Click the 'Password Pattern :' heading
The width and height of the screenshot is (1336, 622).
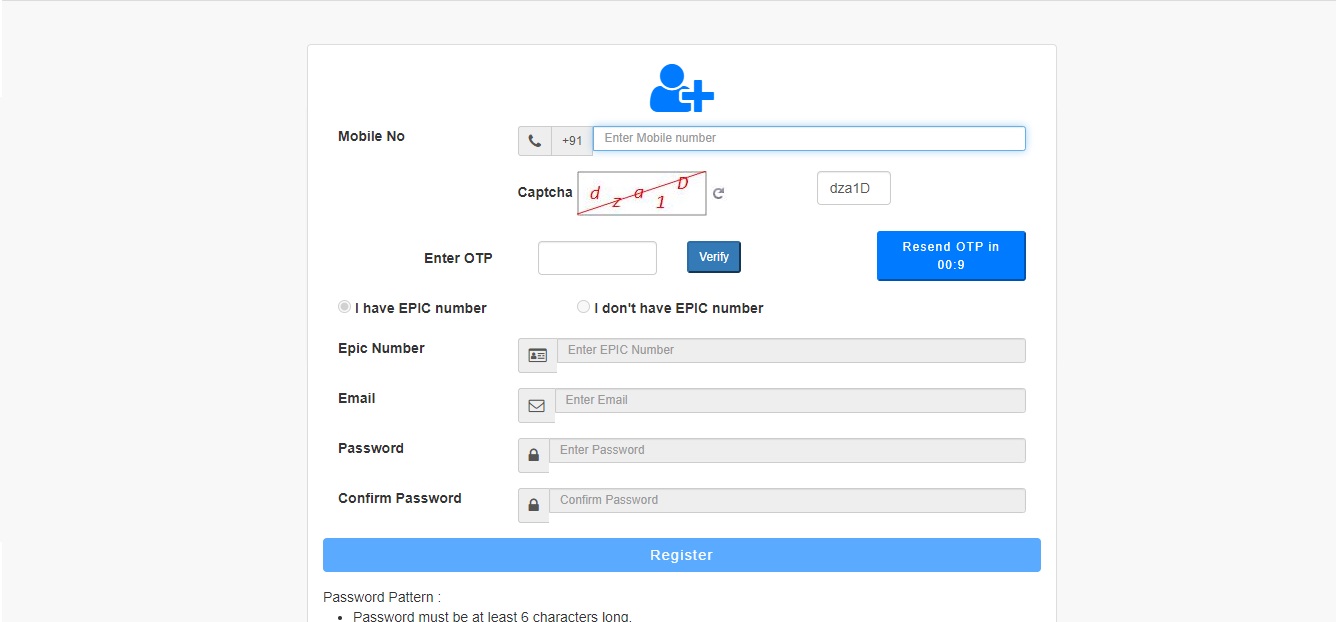click(x=382, y=597)
